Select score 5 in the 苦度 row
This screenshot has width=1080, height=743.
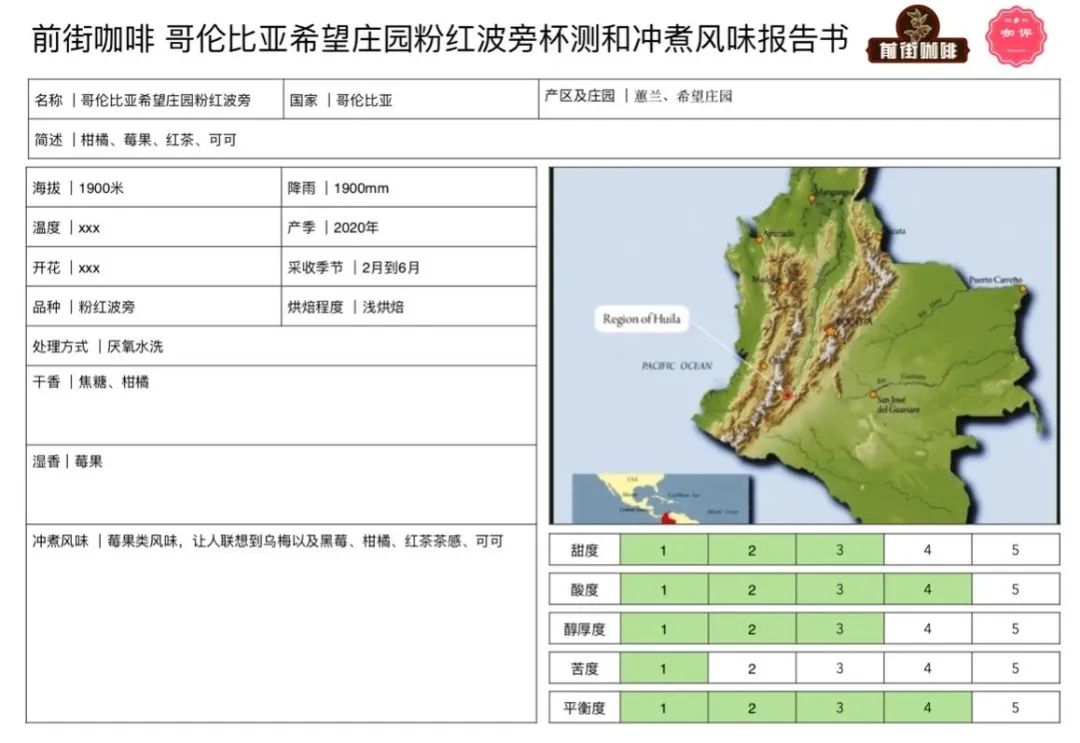point(1015,668)
